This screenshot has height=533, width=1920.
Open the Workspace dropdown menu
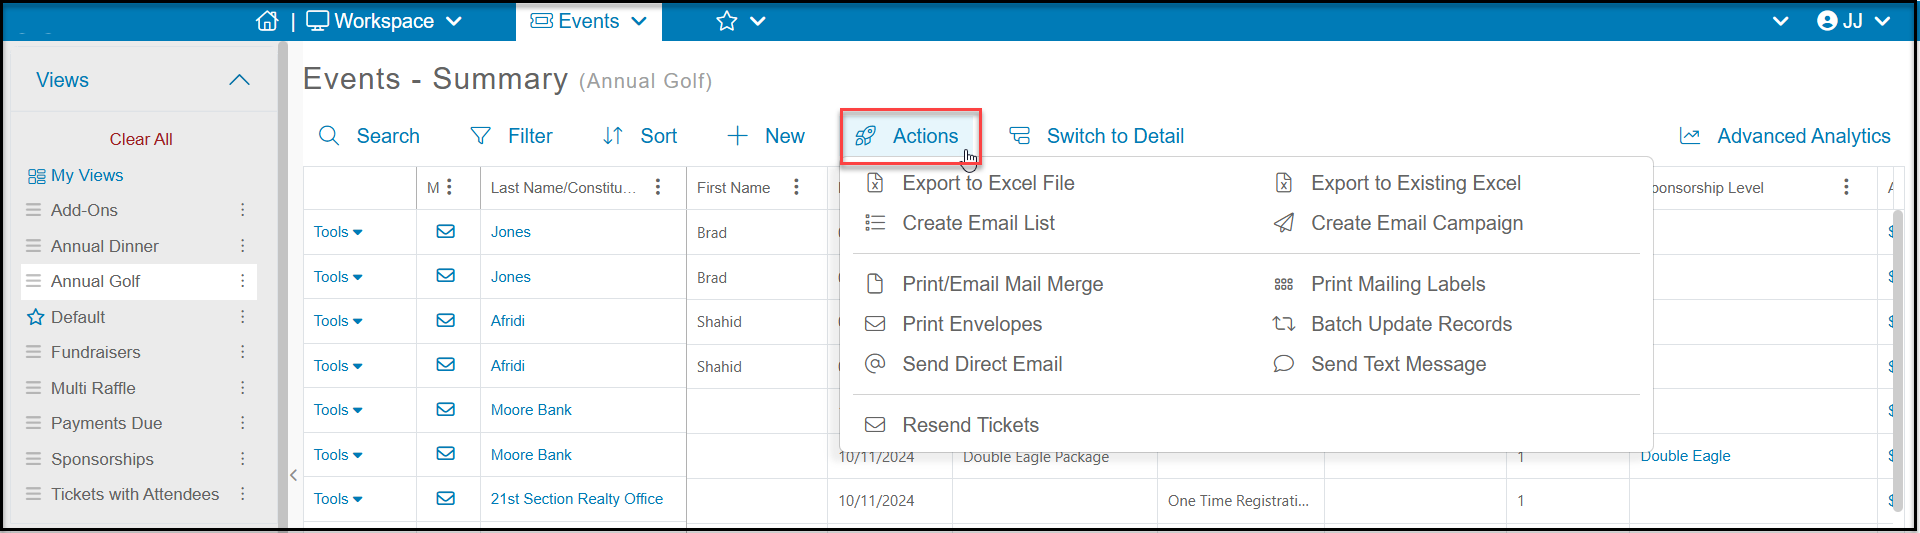coord(384,21)
